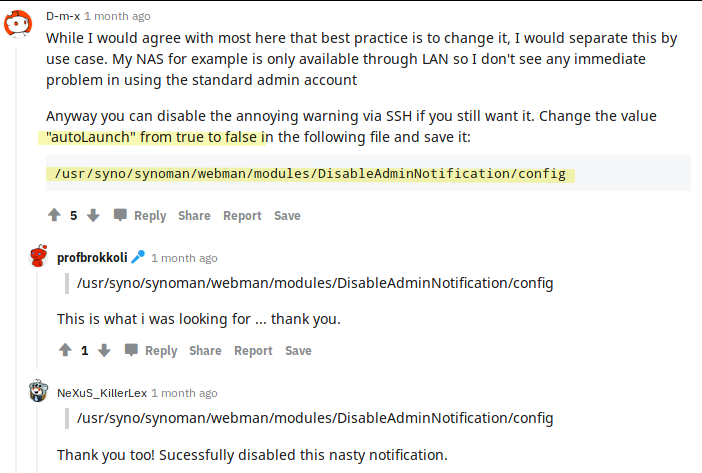
Task: Share D-m-x's comment
Action: pos(194,216)
